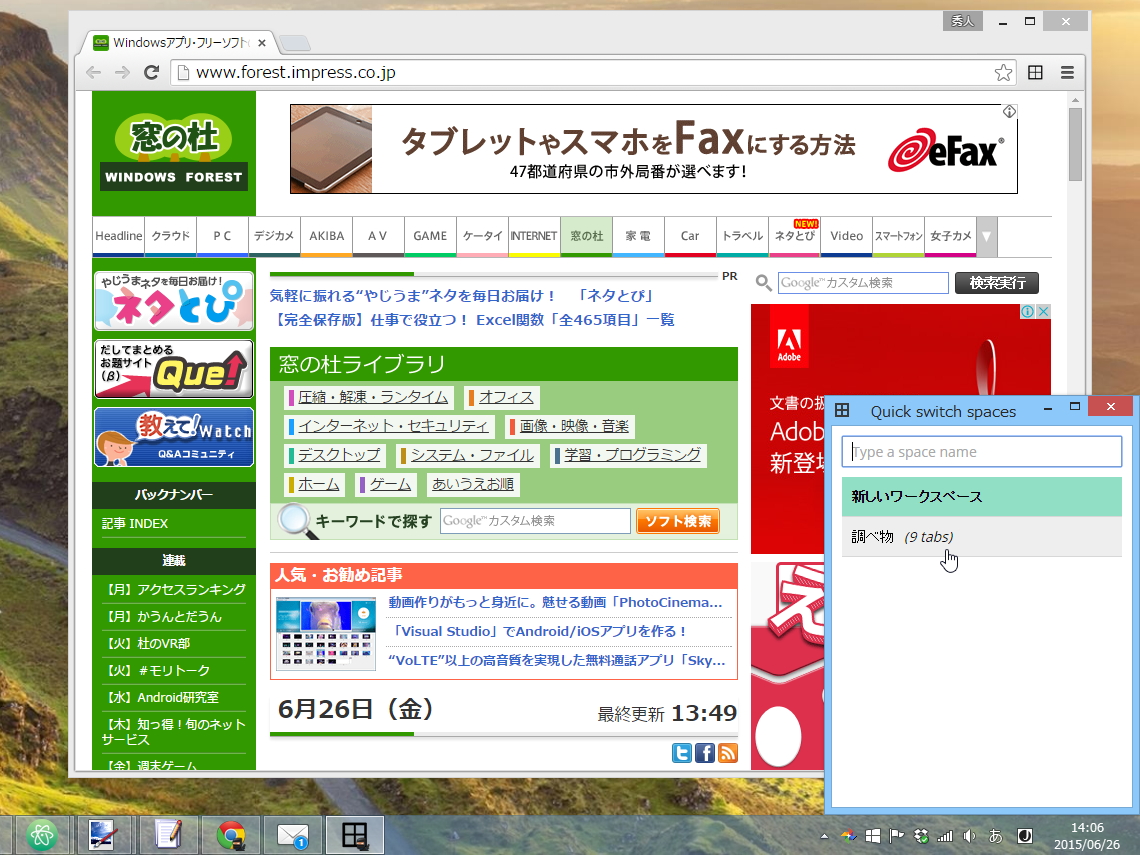Open the クラウド navigation tab
This screenshot has width=1140, height=855.
point(171,236)
